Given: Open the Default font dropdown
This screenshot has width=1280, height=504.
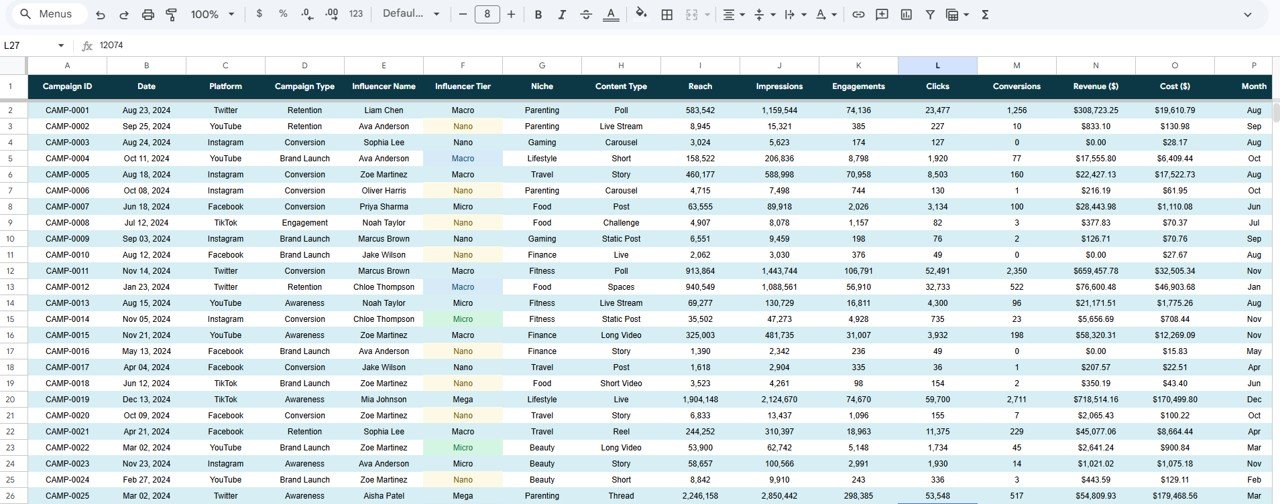Looking at the screenshot, I should [x=411, y=15].
